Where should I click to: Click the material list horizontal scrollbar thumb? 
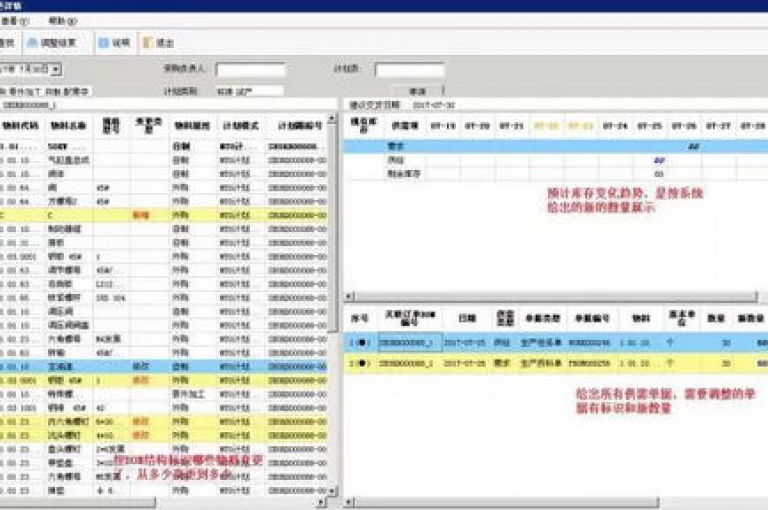pyautogui.click(x=77, y=502)
